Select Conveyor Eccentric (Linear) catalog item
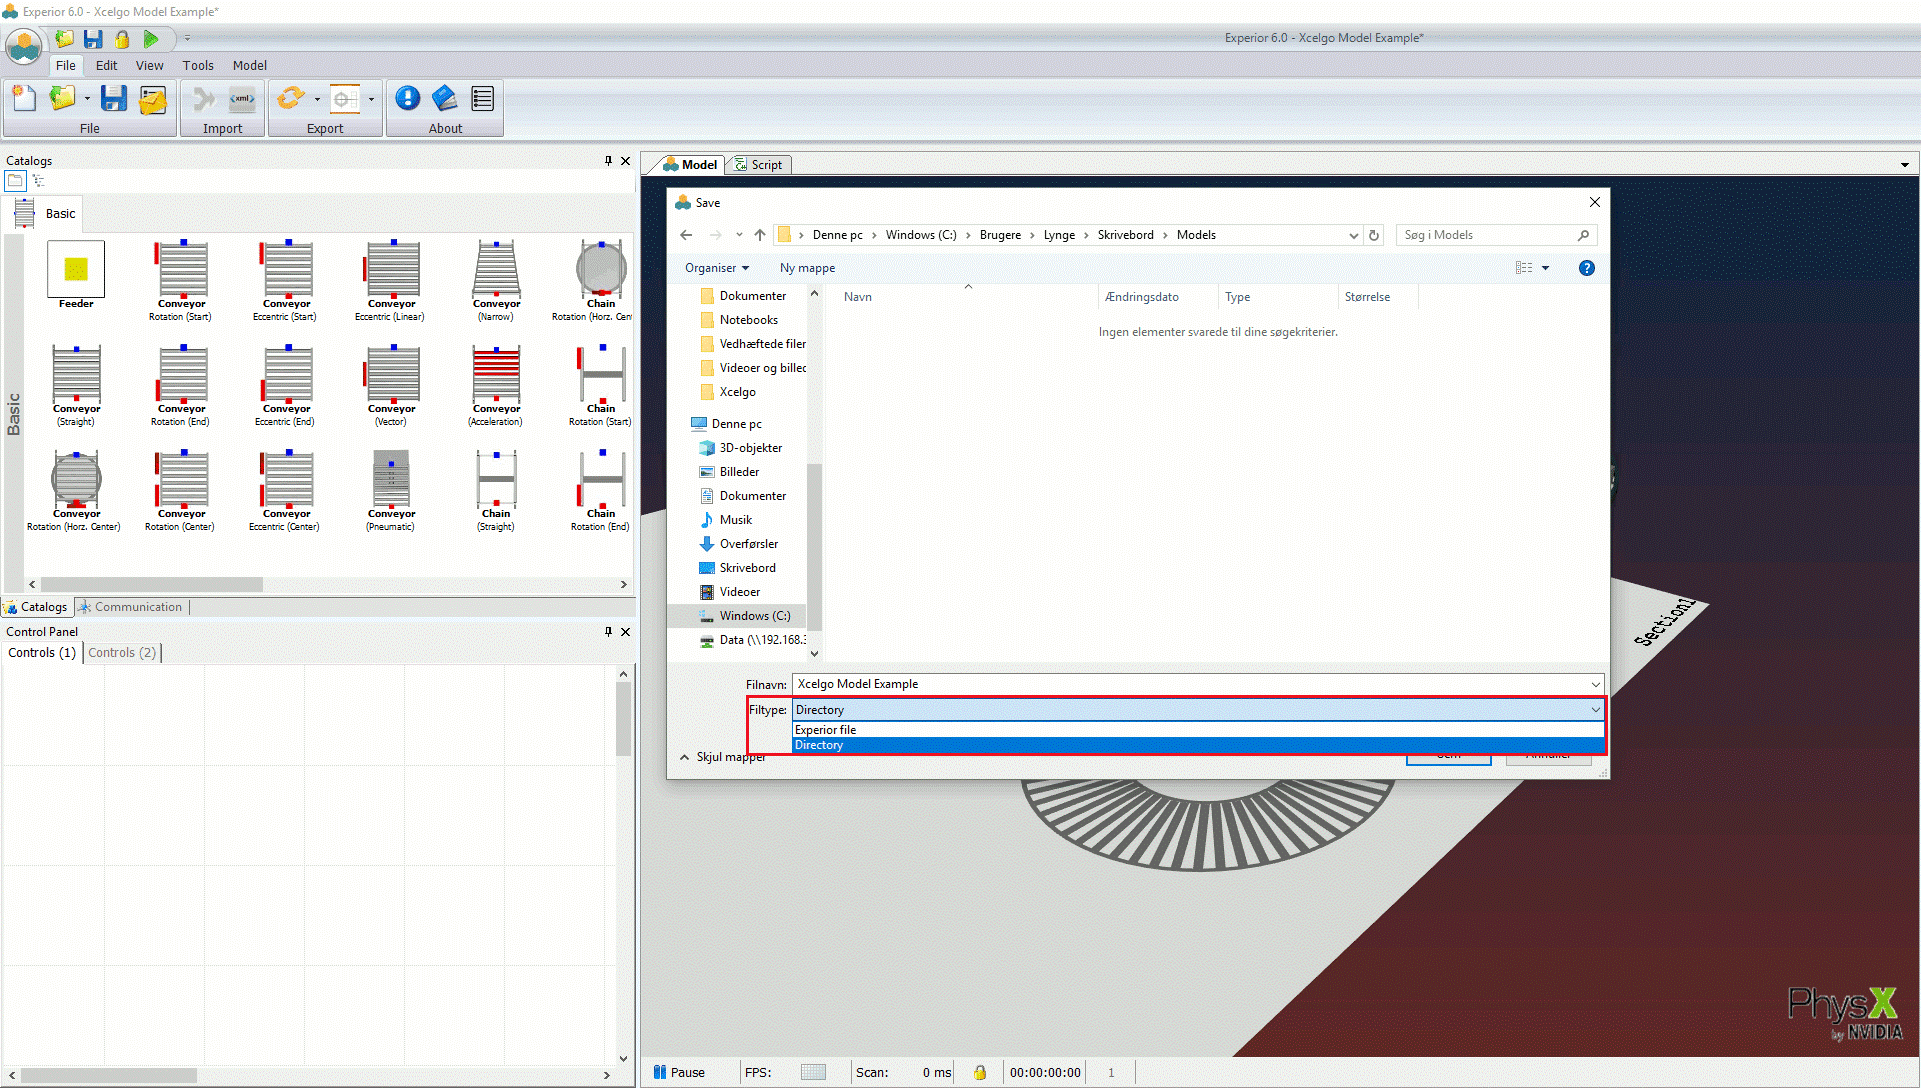1921x1089 pixels. (x=391, y=281)
